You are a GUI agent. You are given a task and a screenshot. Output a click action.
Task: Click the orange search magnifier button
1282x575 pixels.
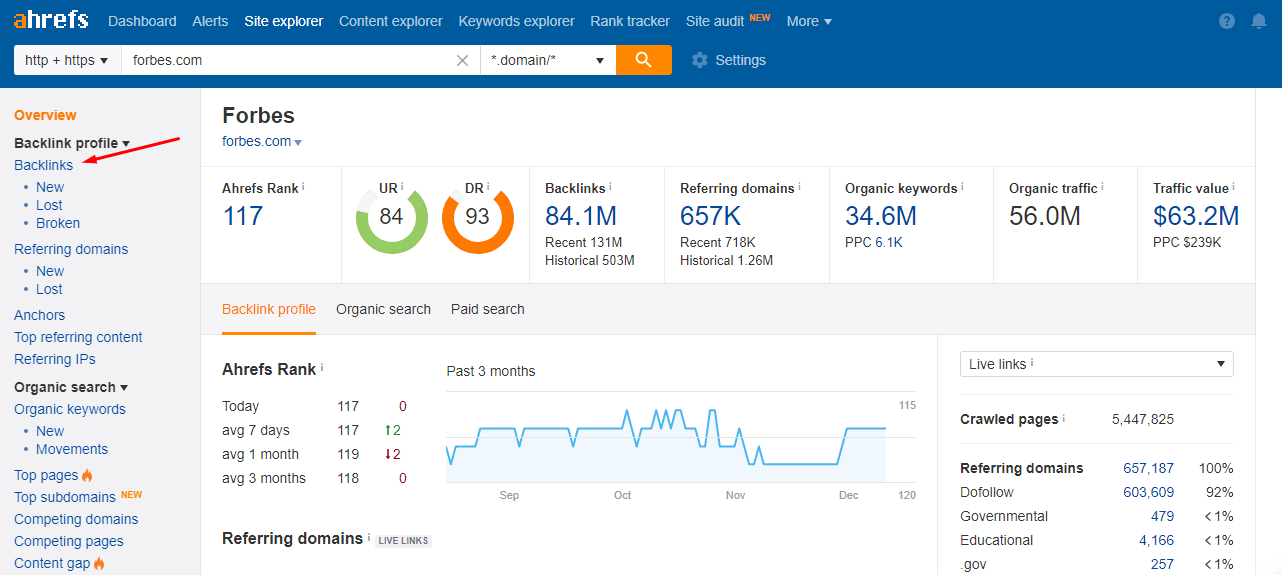(644, 60)
